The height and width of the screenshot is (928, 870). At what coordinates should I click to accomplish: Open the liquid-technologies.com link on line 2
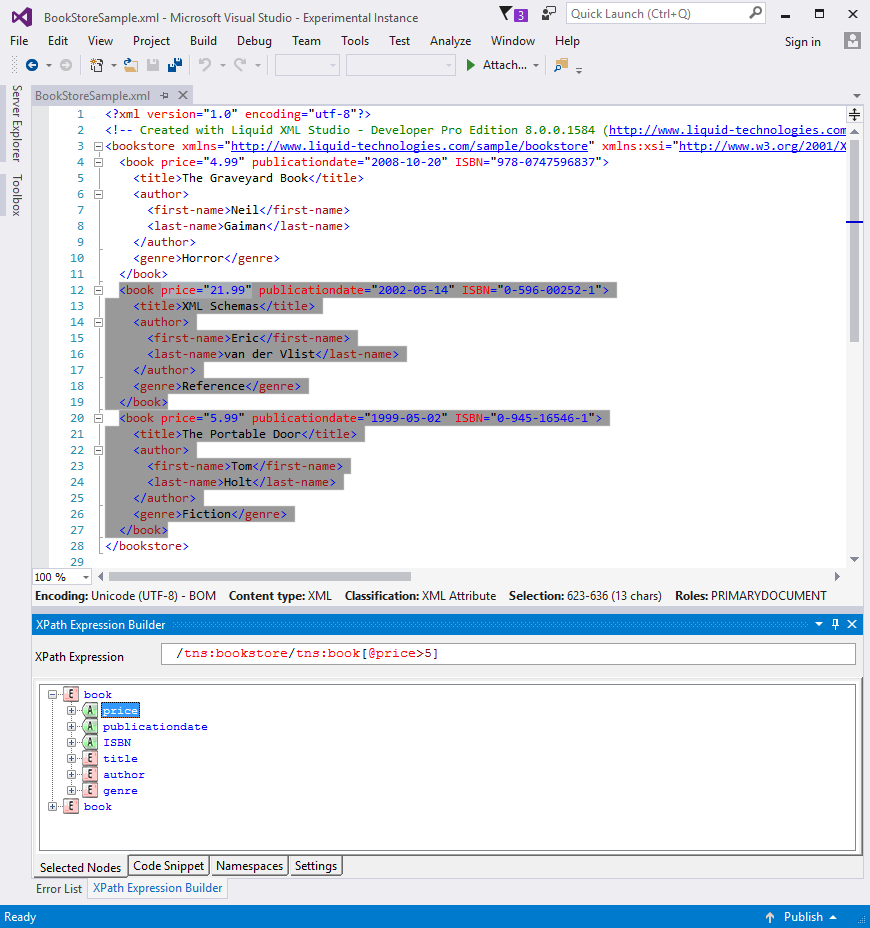[727, 130]
